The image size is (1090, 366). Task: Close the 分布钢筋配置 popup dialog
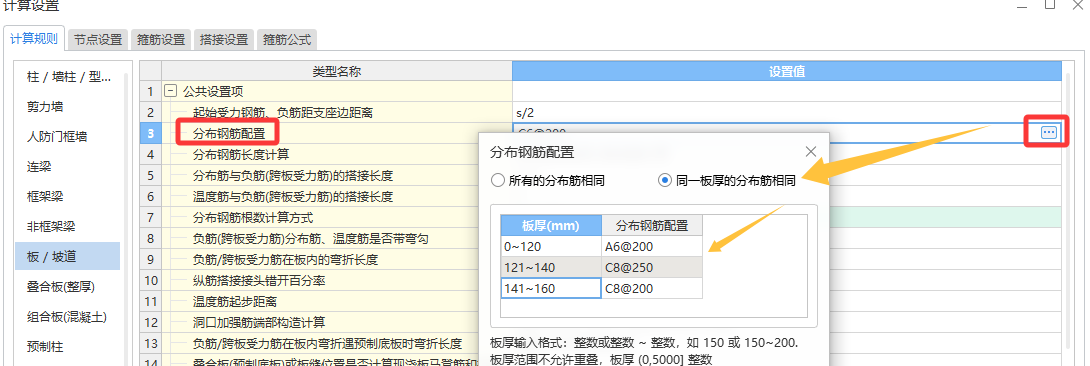click(810, 151)
